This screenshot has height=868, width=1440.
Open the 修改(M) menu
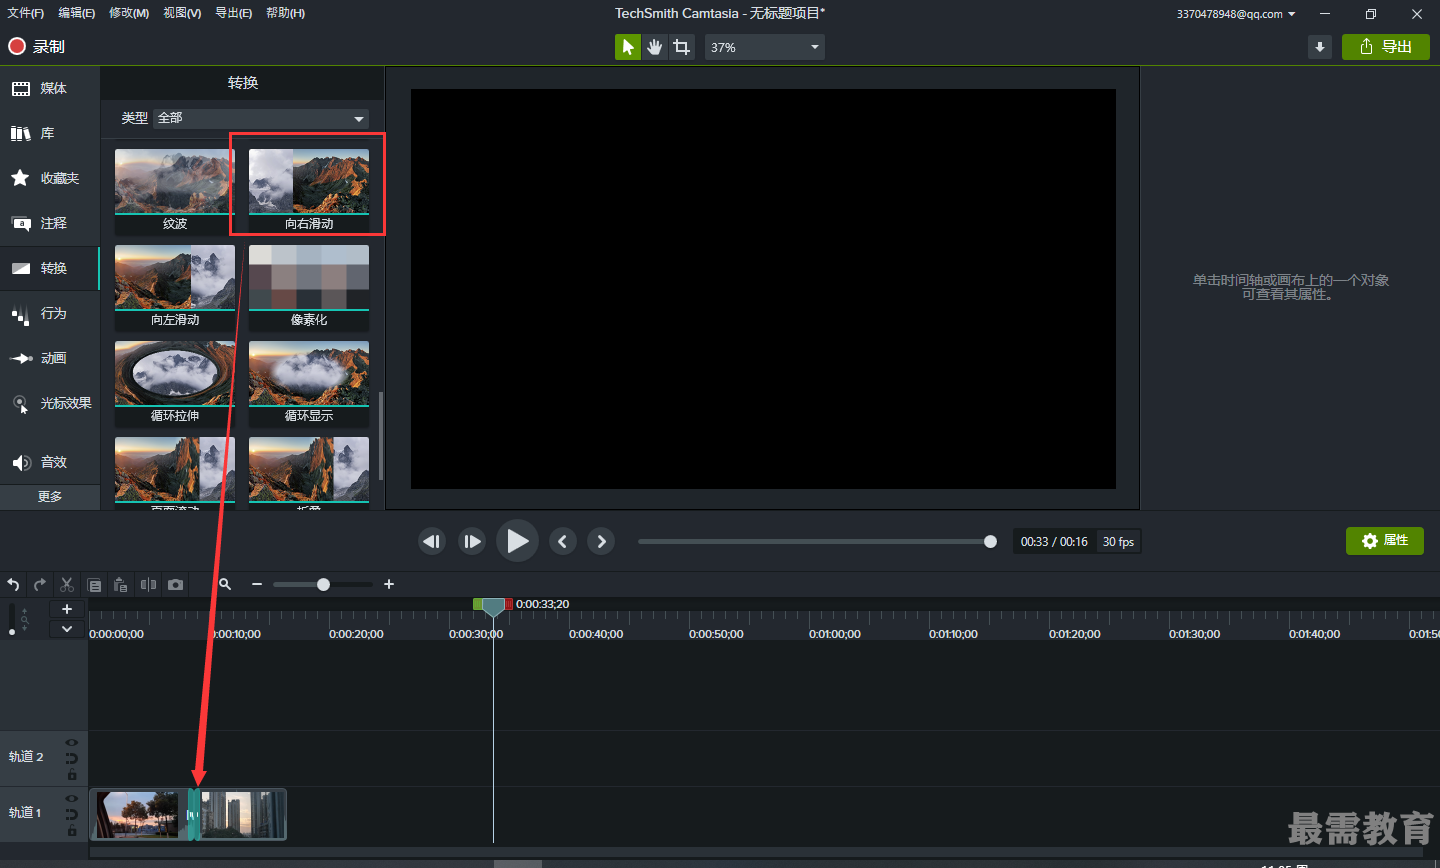[x=129, y=13]
